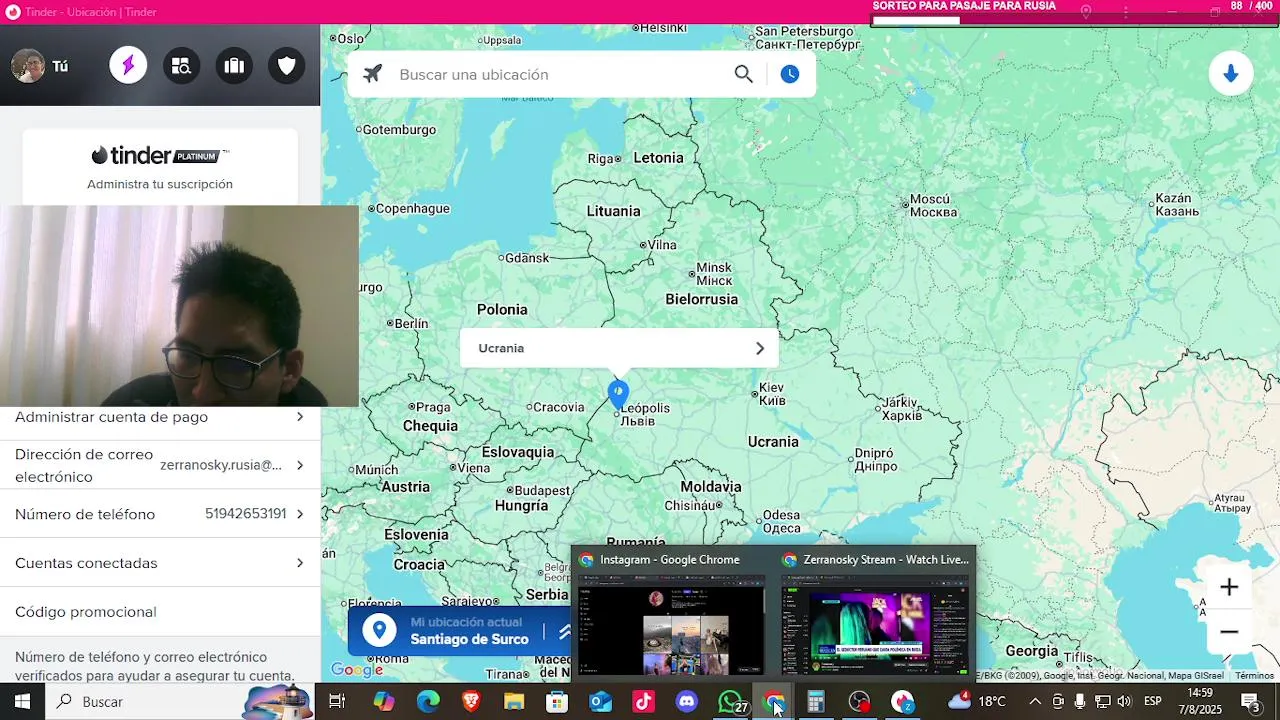Click Buscar una ubicación input field

560,74
